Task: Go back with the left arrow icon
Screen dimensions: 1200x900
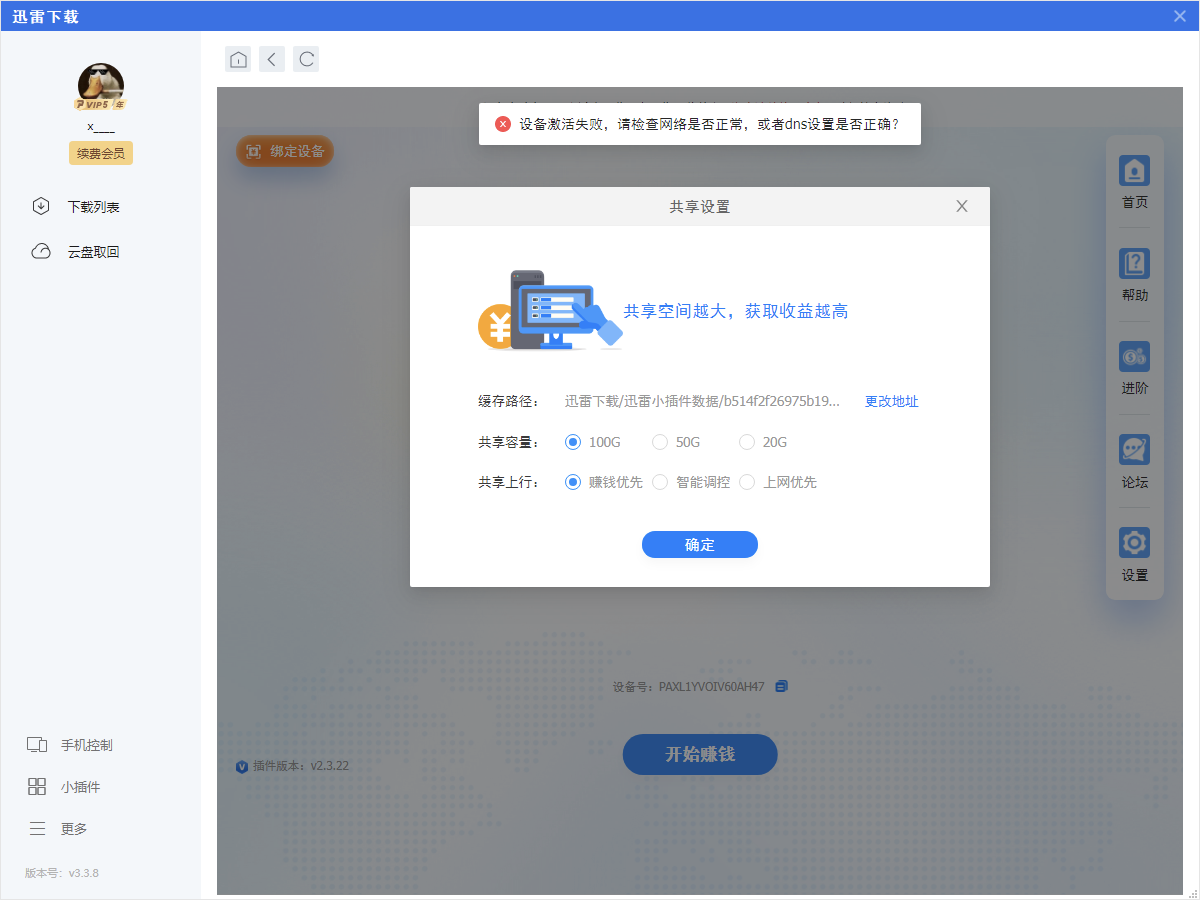Action: (x=272, y=59)
